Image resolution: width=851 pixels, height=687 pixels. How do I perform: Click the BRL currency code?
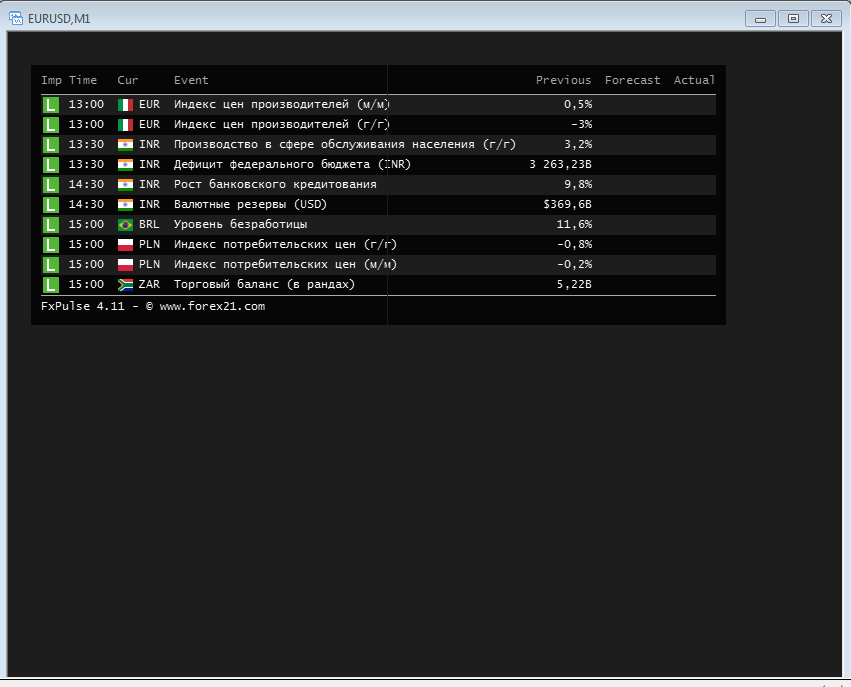point(149,224)
